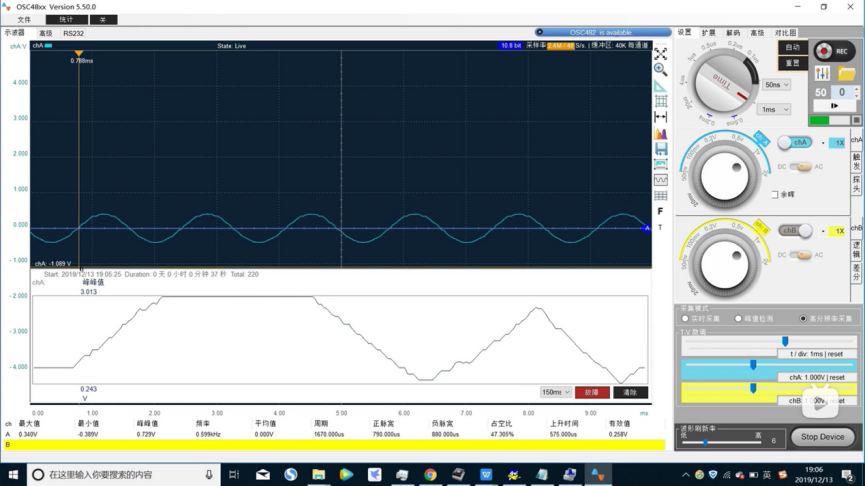865x486 pixels.
Task: Toggle the chA channel switch
Action: click(x=795, y=143)
